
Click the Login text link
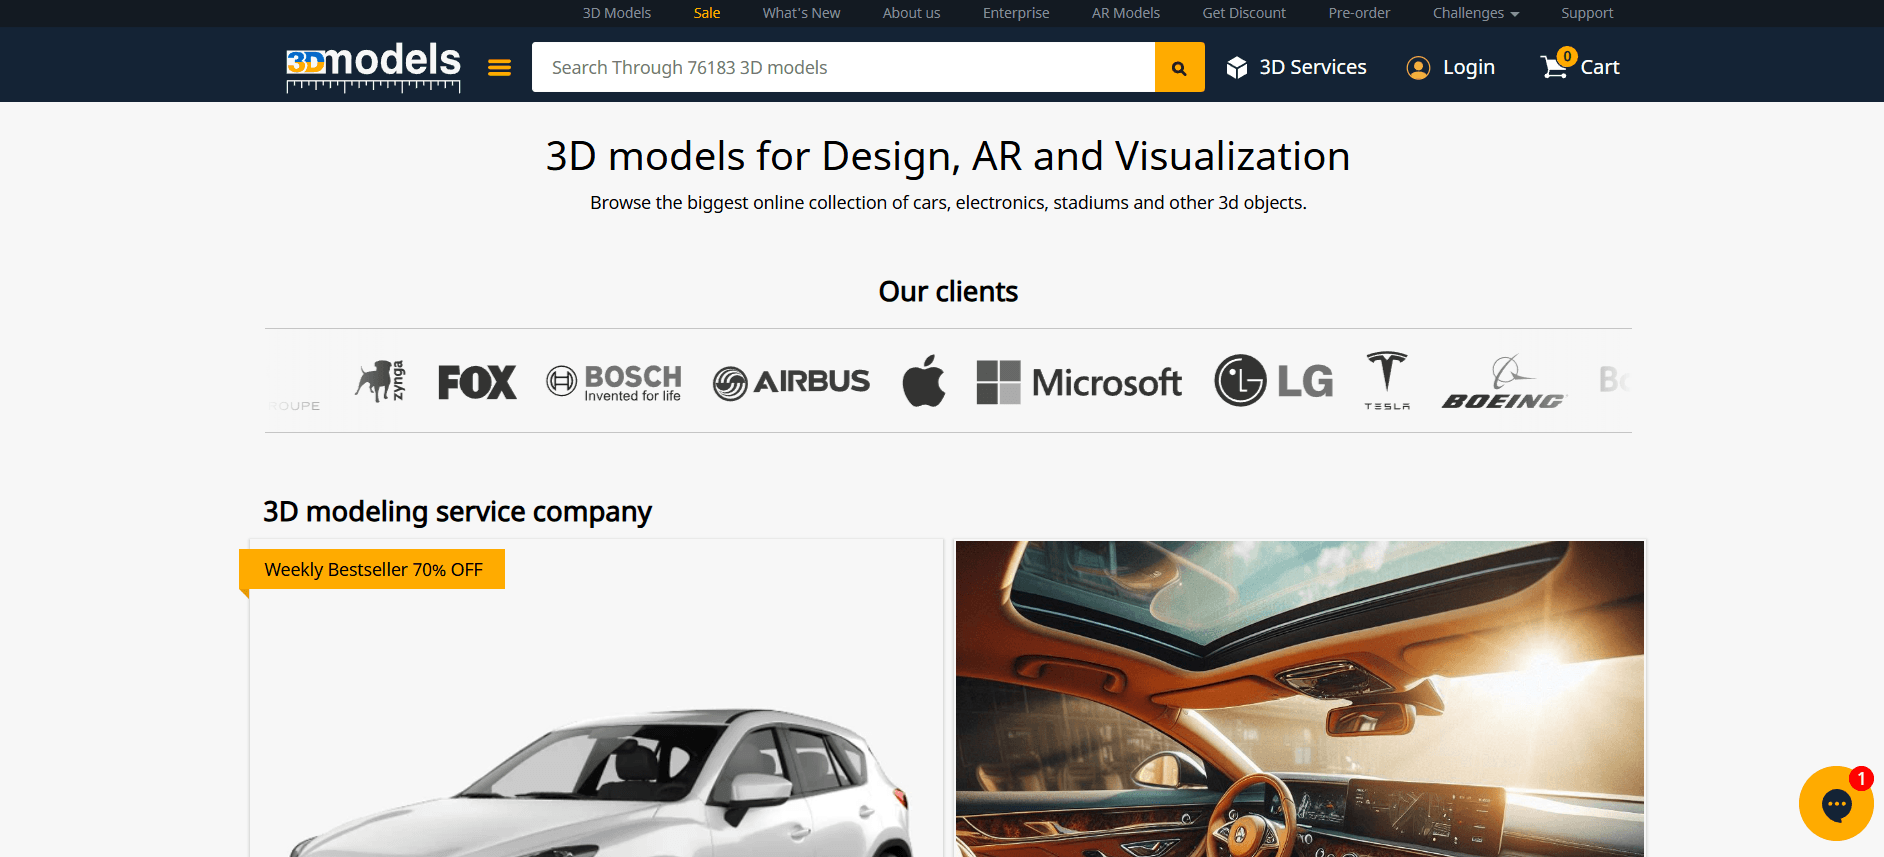click(x=1469, y=67)
